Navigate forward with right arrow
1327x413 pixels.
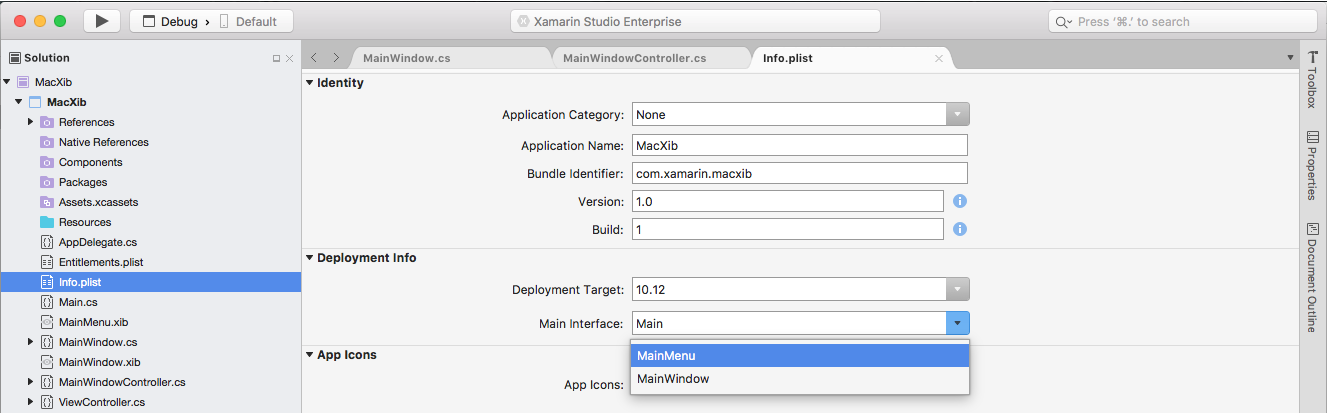(336, 58)
